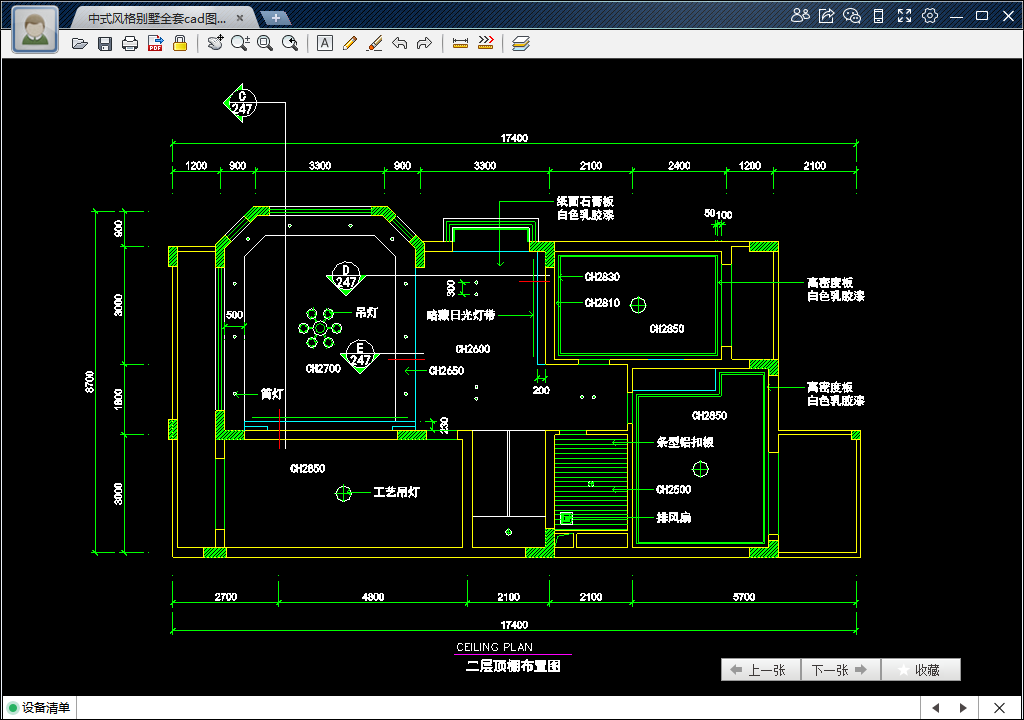Click the 二层顶棚布置图 title text

pyautogui.click(x=513, y=666)
